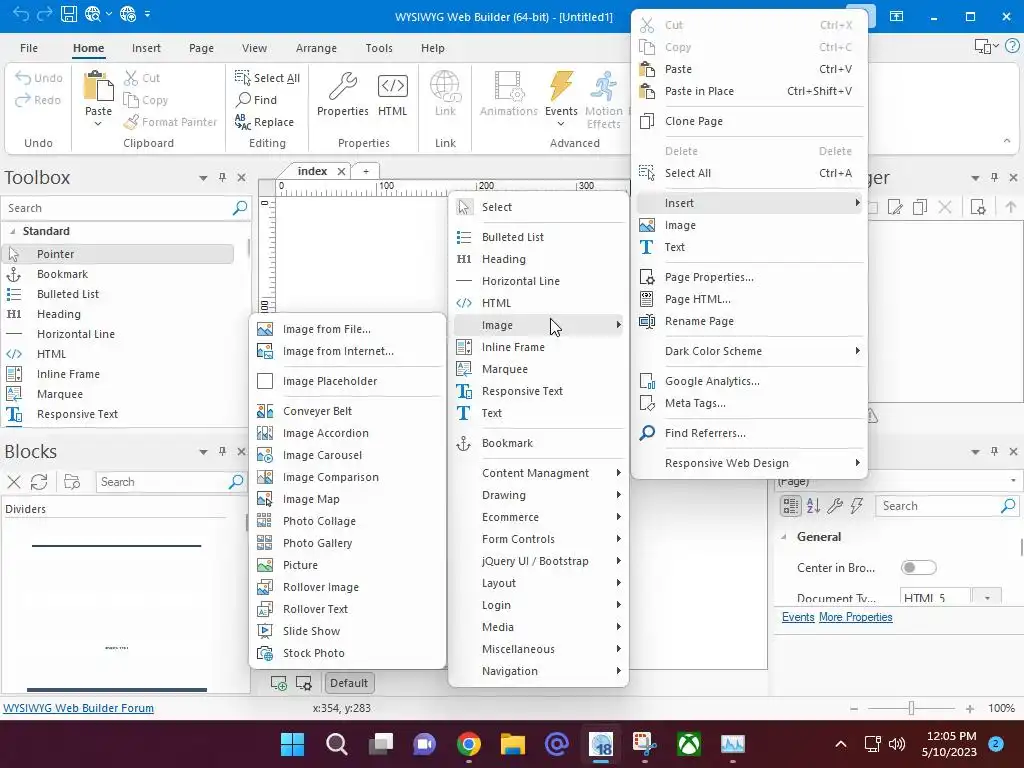Adjust the zoom slider handle
This screenshot has height=768, width=1024.
pyautogui.click(x=911, y=709)
